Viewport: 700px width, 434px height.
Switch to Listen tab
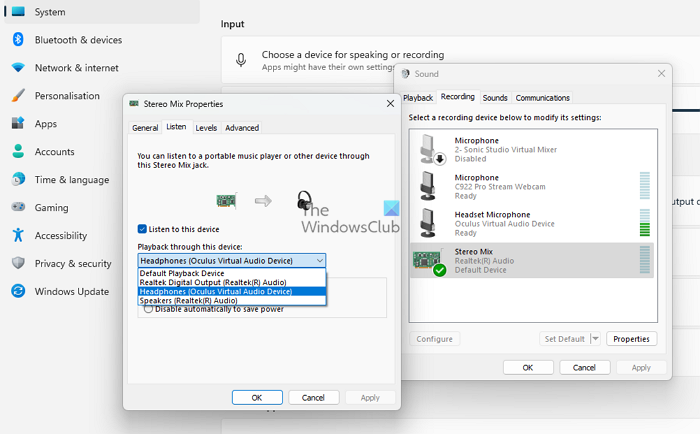[176, 127]
